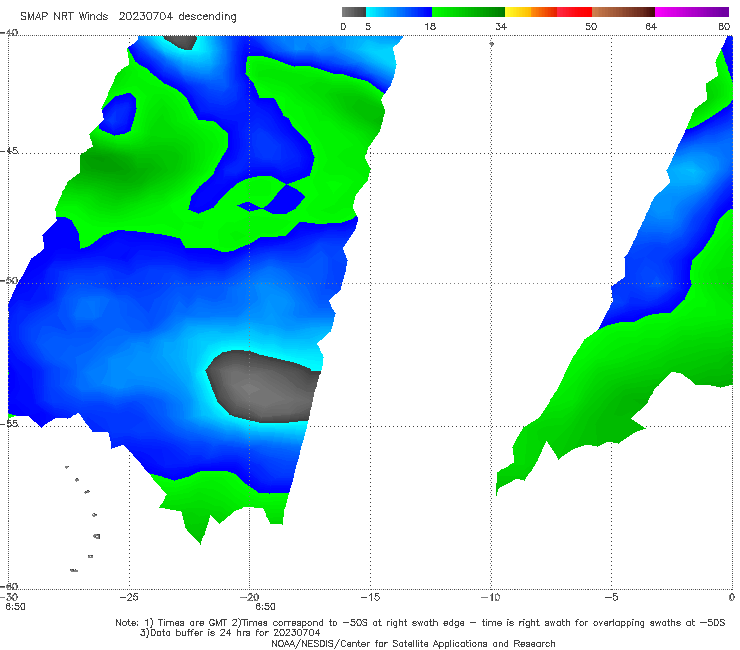This screenshot has width=740, height=650.
Task: Click the green segment of the color bar
Action: (468, 12)
